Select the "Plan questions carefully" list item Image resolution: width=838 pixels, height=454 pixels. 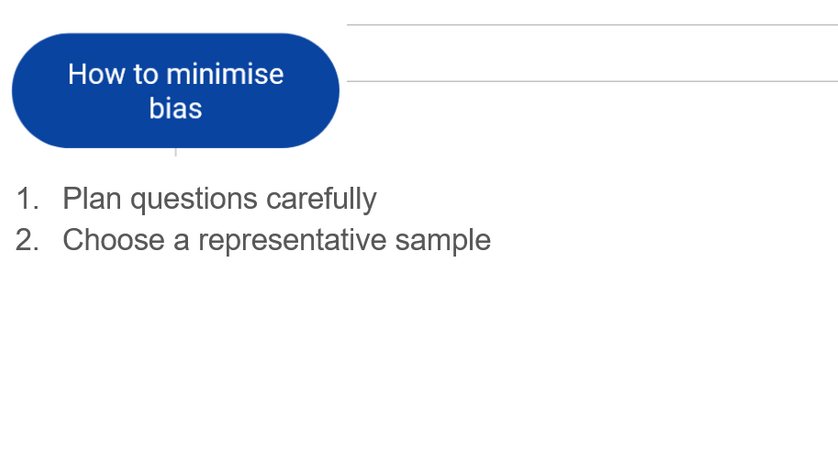click(219, 199)
